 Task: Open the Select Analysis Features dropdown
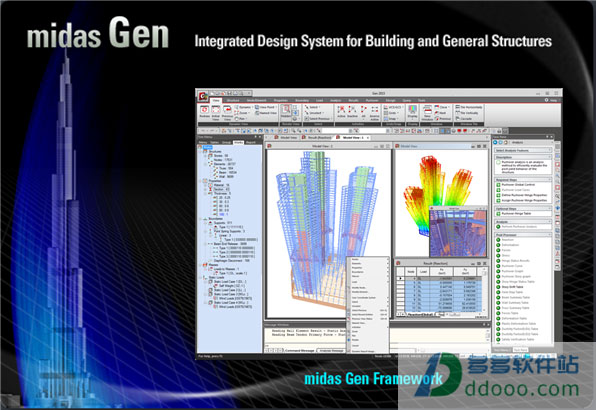click(523, 150)
